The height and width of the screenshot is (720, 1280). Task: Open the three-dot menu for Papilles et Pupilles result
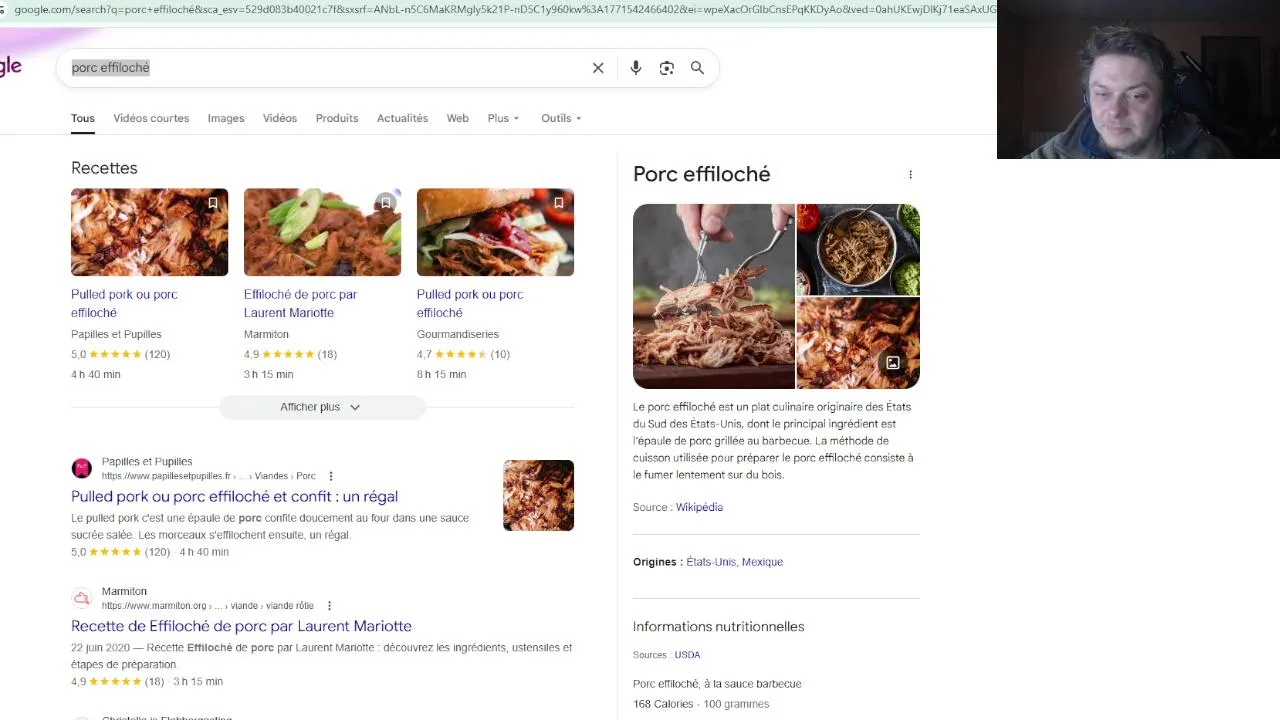click(x=331, y=476)
